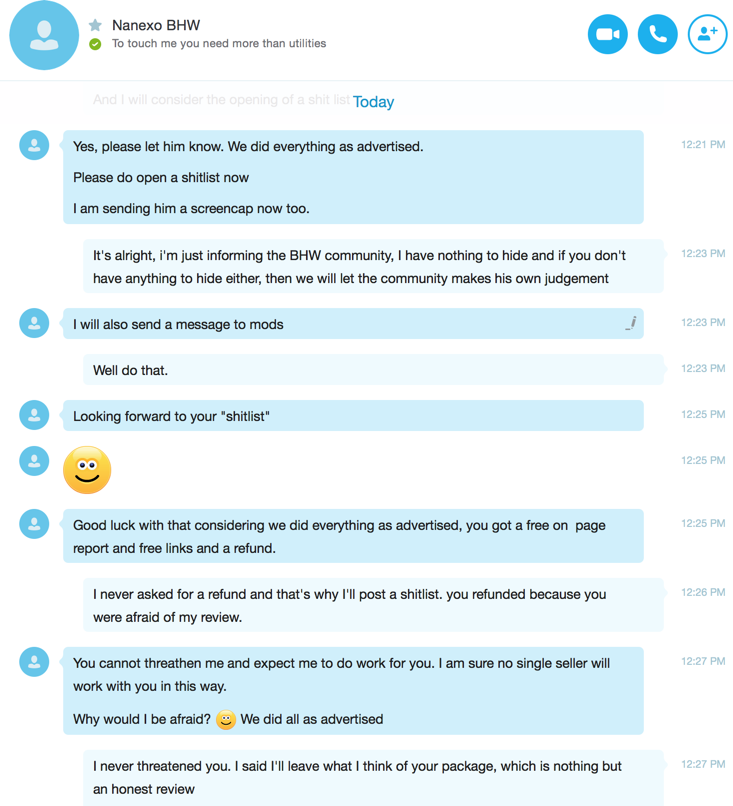Click the edited pencil icon on mods message
This screenshot has width=733, height=806.
click(631, 323)
